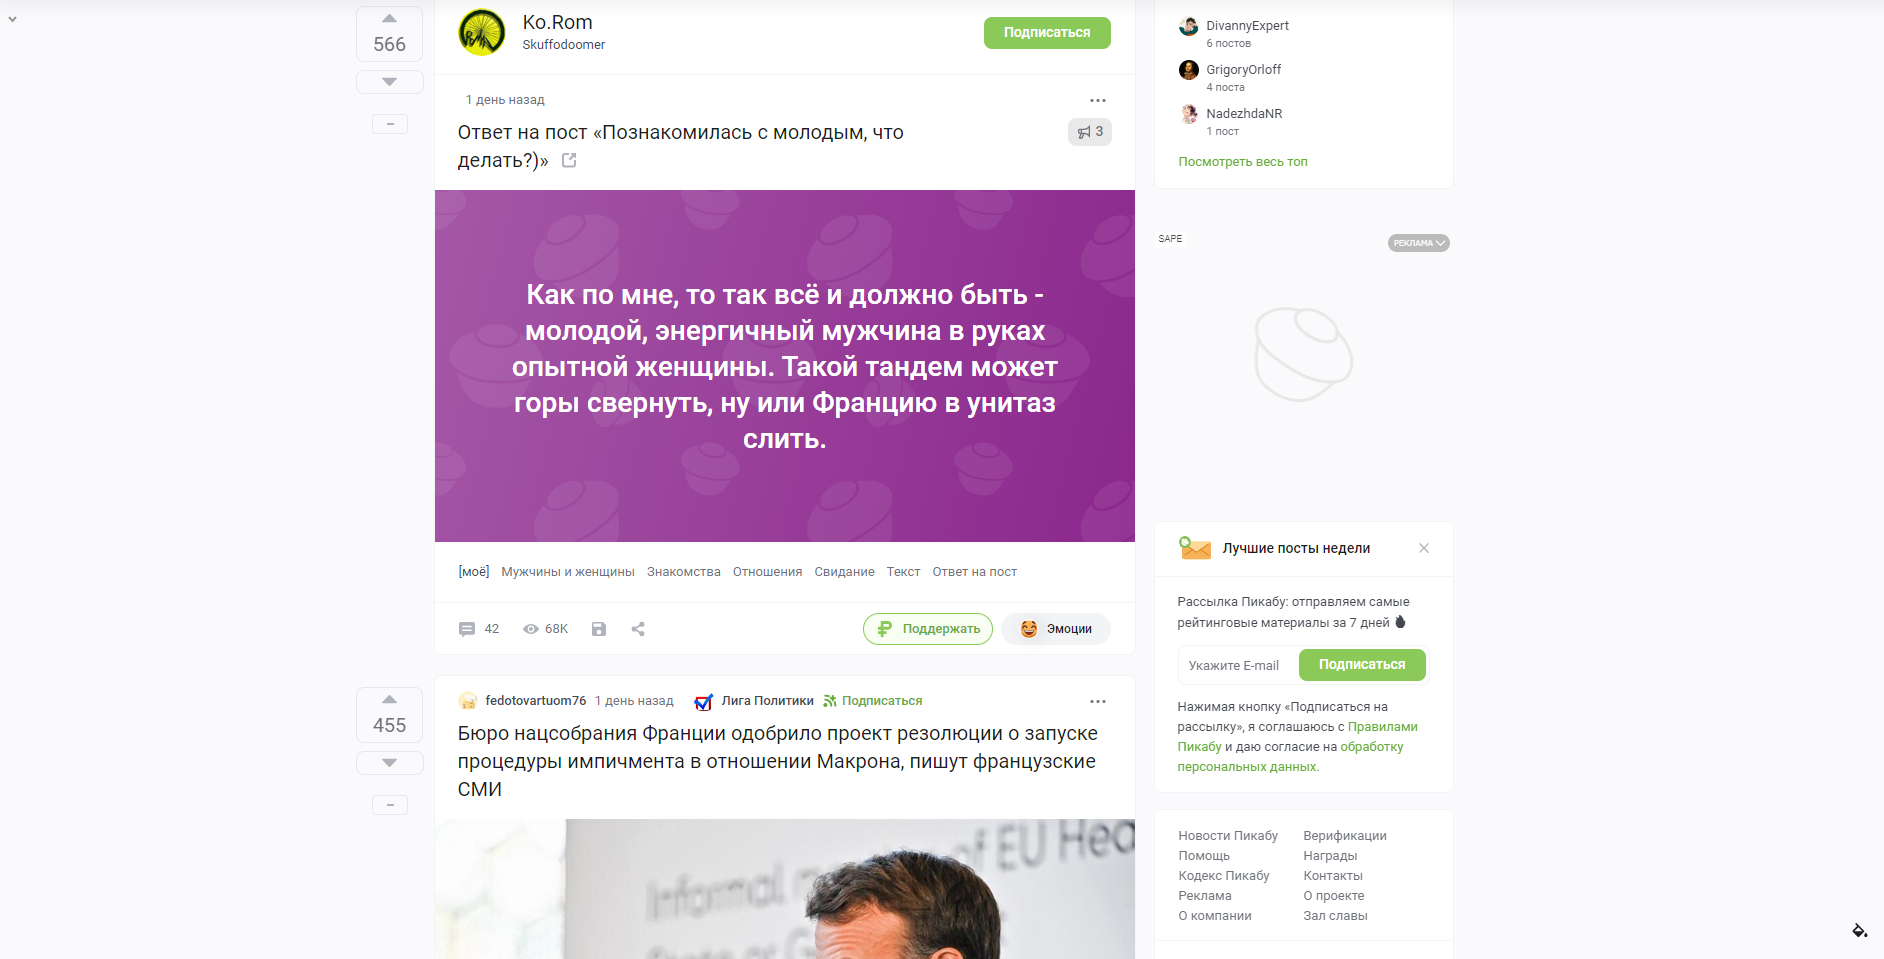The image size is (1884, 959).
Task: Share the Ko.Rom post via share icon
Action: point(638,629)
